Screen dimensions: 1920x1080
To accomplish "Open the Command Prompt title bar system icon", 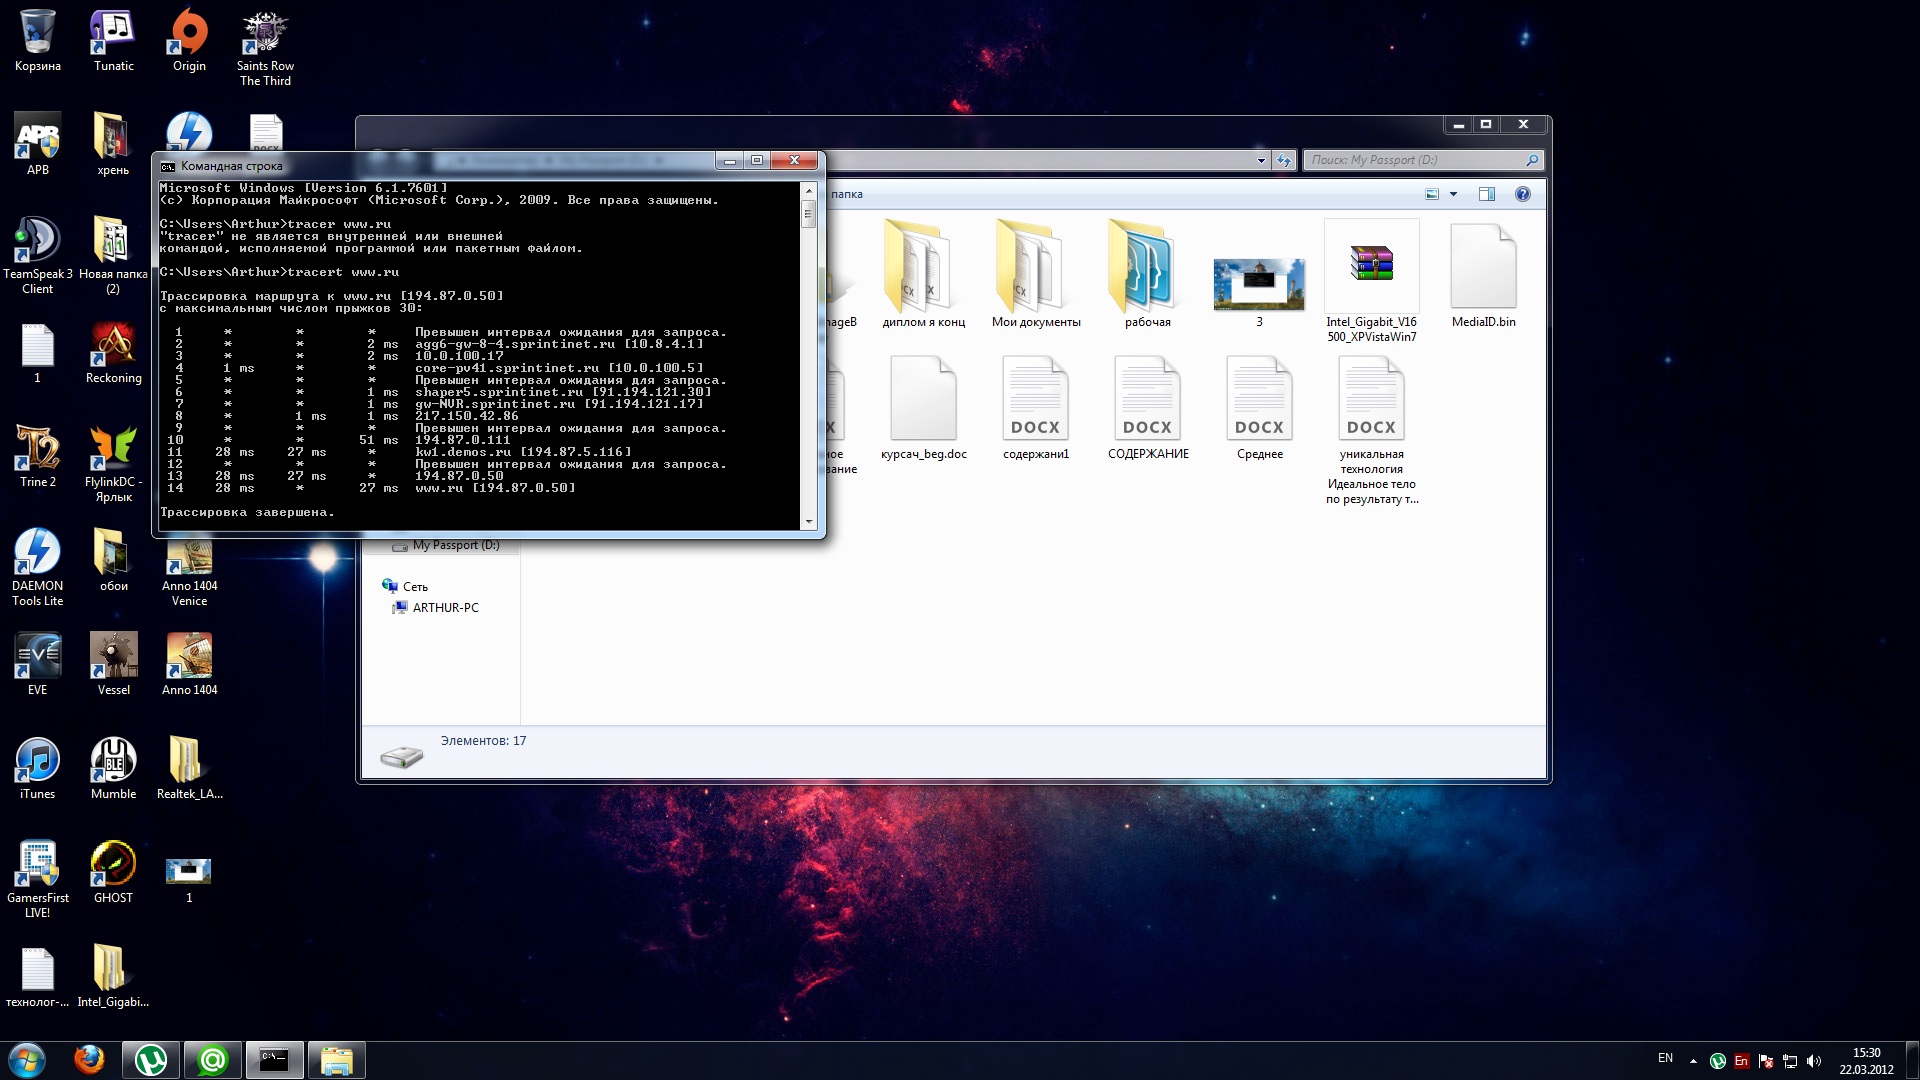I will tap(167, 166).
